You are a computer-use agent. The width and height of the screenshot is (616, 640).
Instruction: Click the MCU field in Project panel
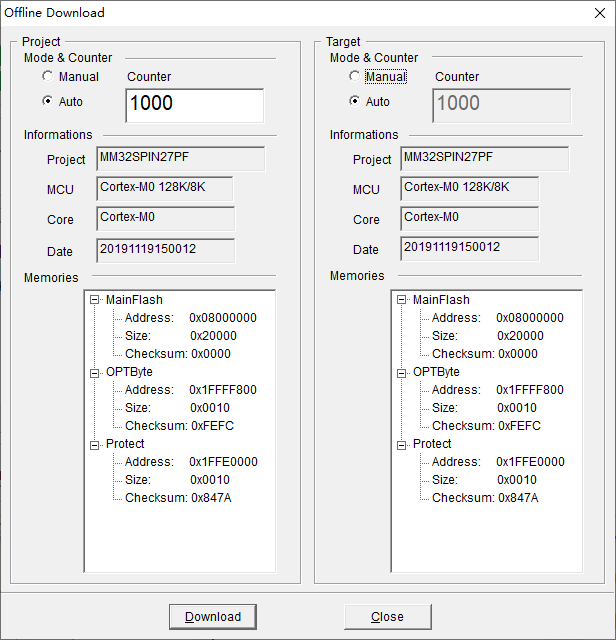pyautogui.click(x=165, y=188)
